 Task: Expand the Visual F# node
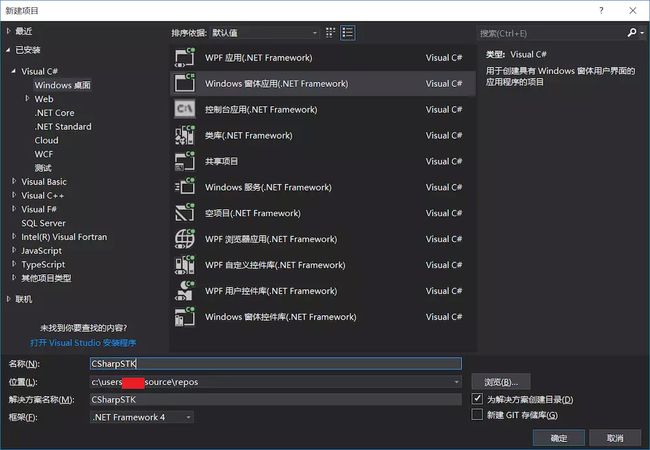click(14, 209)
